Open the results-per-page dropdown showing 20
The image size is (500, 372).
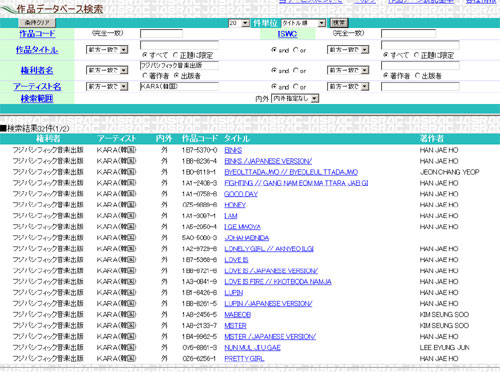tap(239, 23)
